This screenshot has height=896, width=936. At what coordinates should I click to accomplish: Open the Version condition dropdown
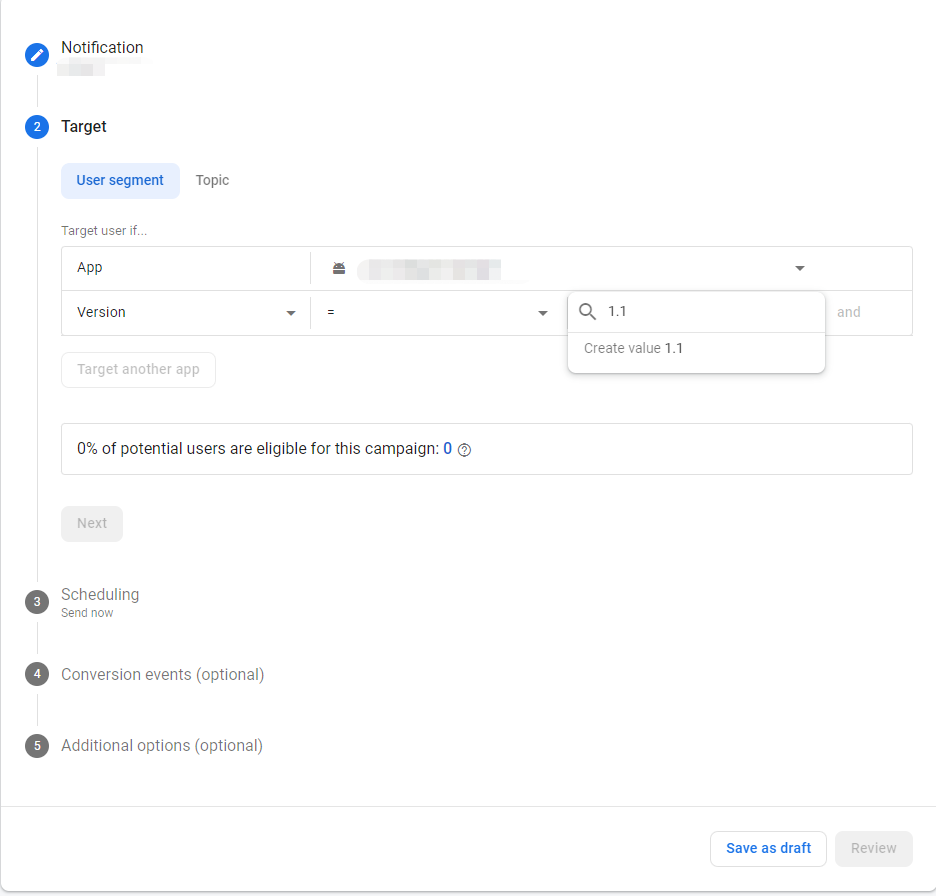291,312
